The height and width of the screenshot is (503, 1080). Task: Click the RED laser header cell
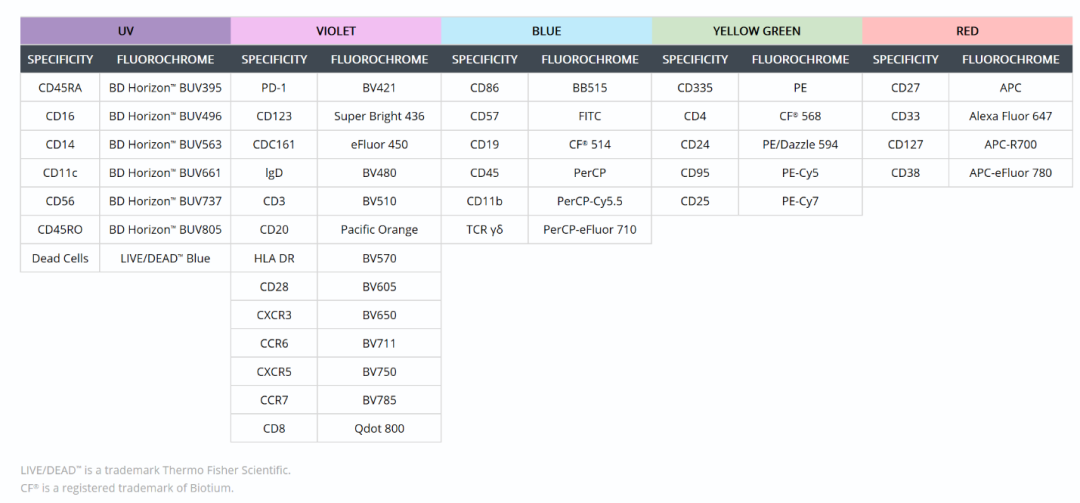(966, 31)
